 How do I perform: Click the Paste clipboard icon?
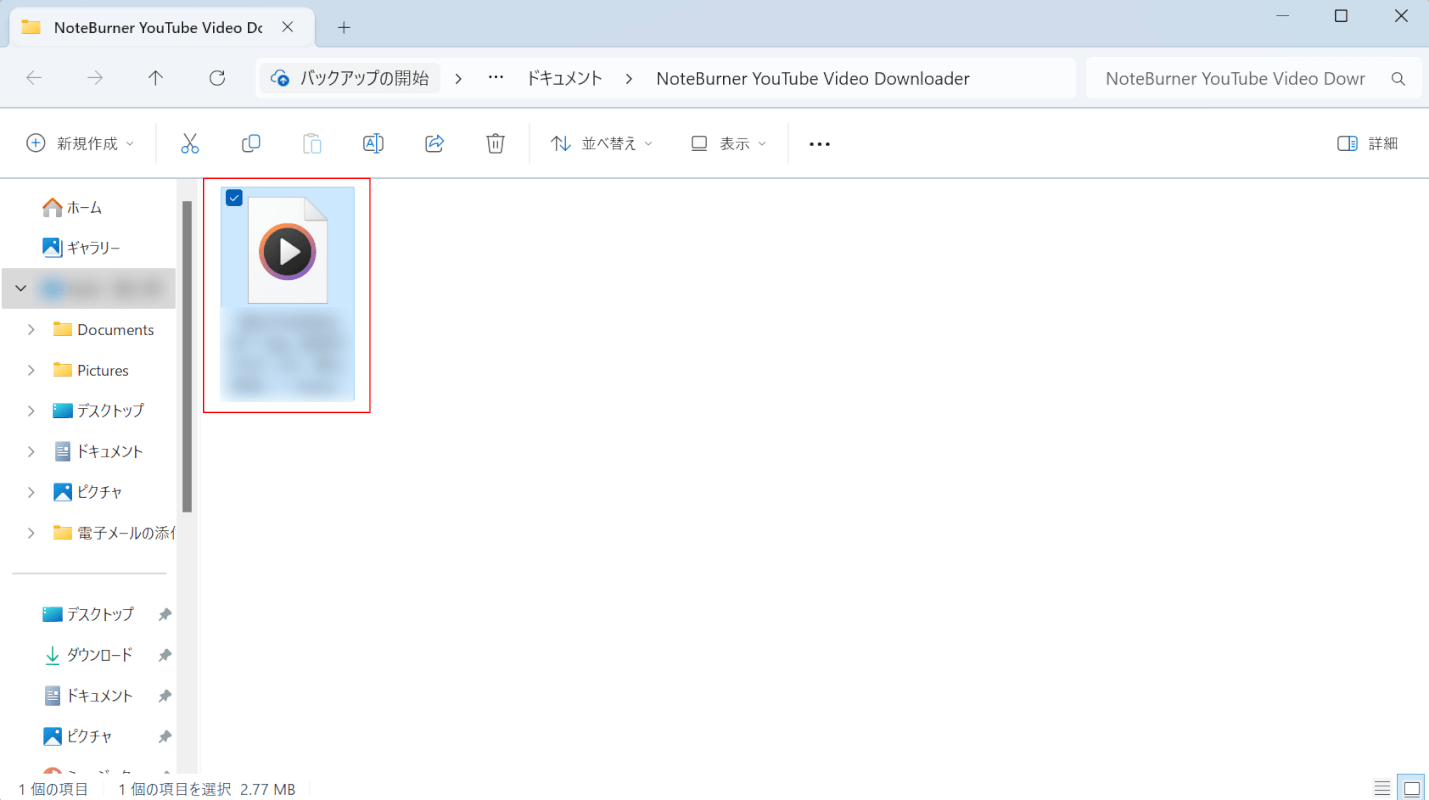(x=312, y=144)
